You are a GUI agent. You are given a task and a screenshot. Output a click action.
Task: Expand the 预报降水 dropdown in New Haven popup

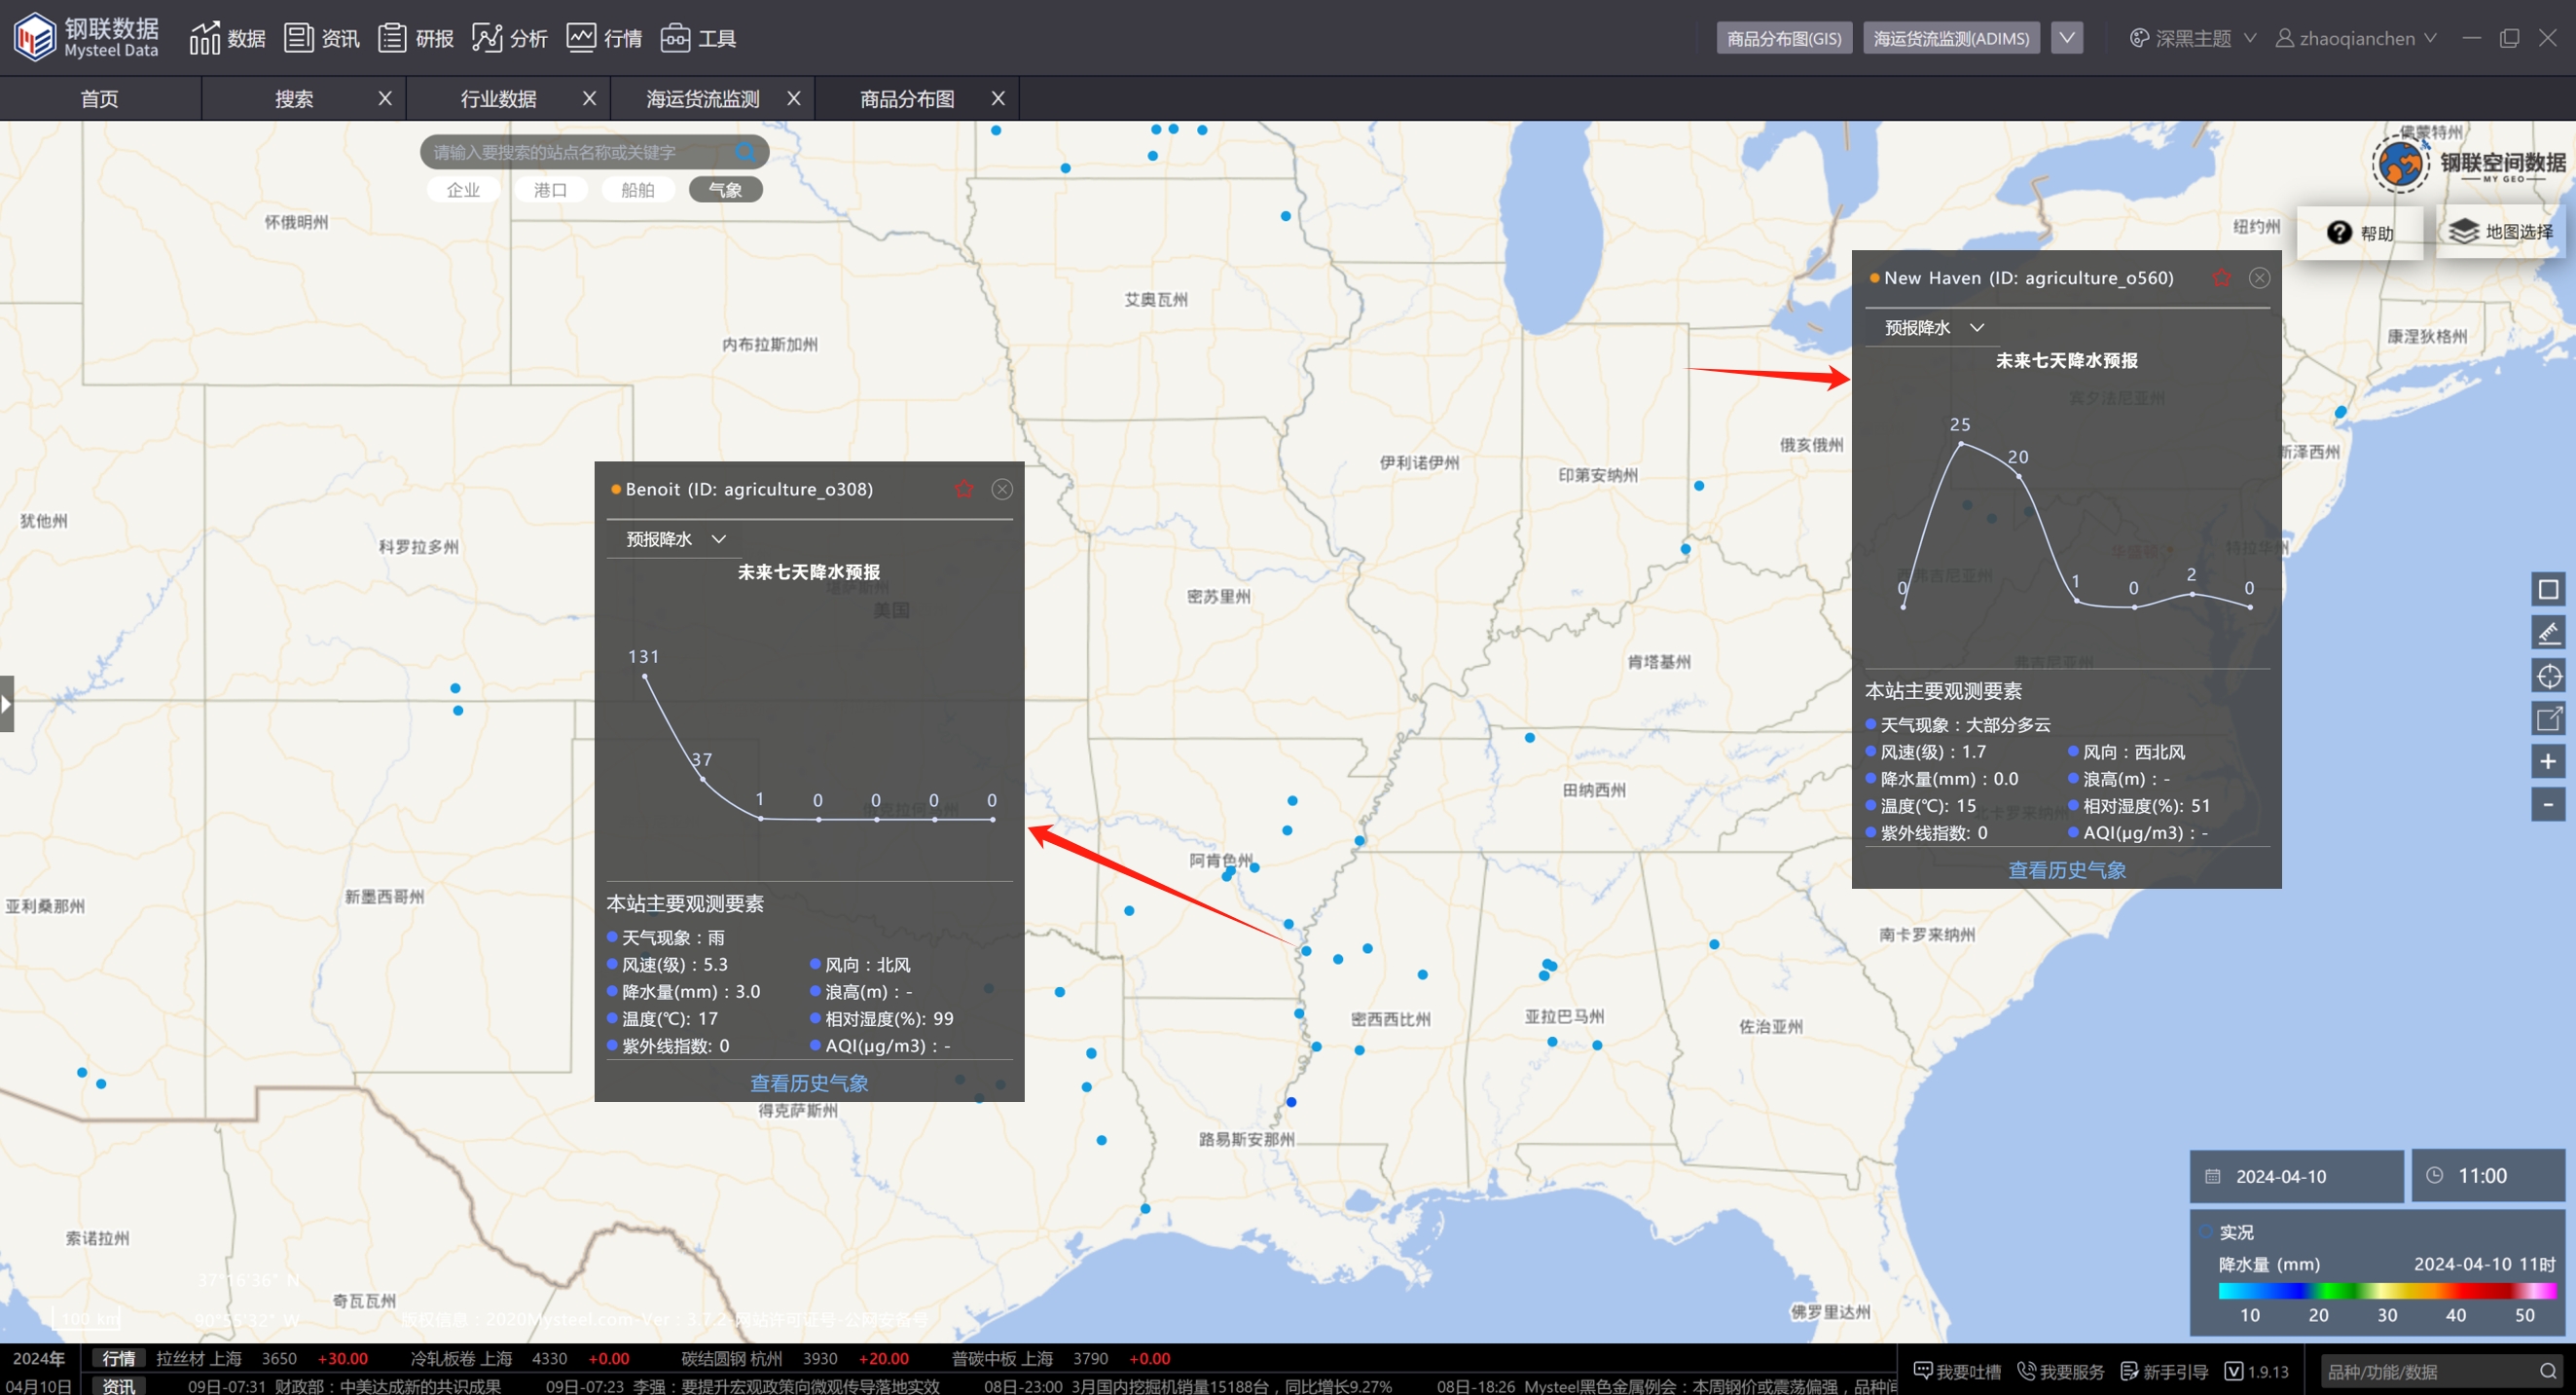[x=1934, y=327]
